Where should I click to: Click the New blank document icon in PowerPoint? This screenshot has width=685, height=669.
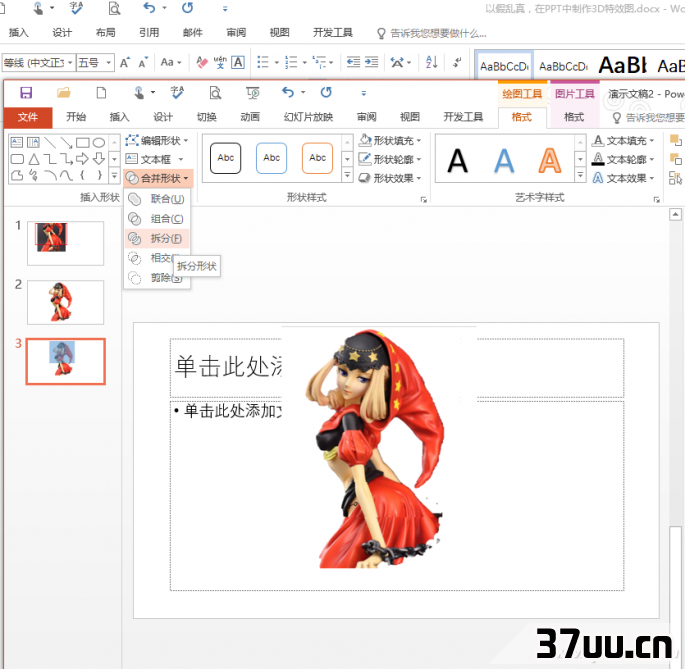point(101,93)
